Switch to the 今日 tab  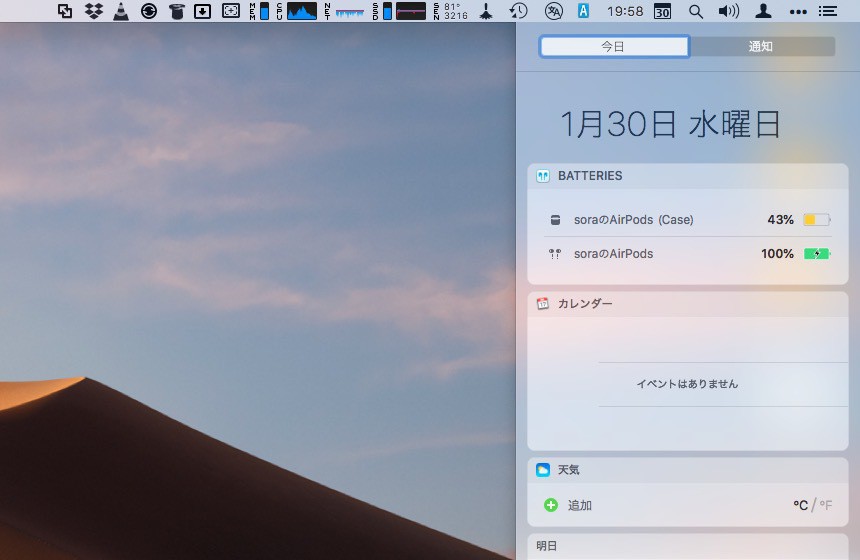tap(614, 47)
